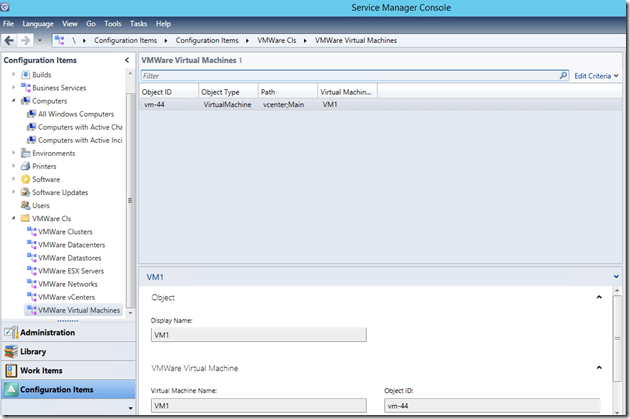Click the Back navigation arrow
Viewport: 630px width, 419px height.
click(x=9, y=40)
